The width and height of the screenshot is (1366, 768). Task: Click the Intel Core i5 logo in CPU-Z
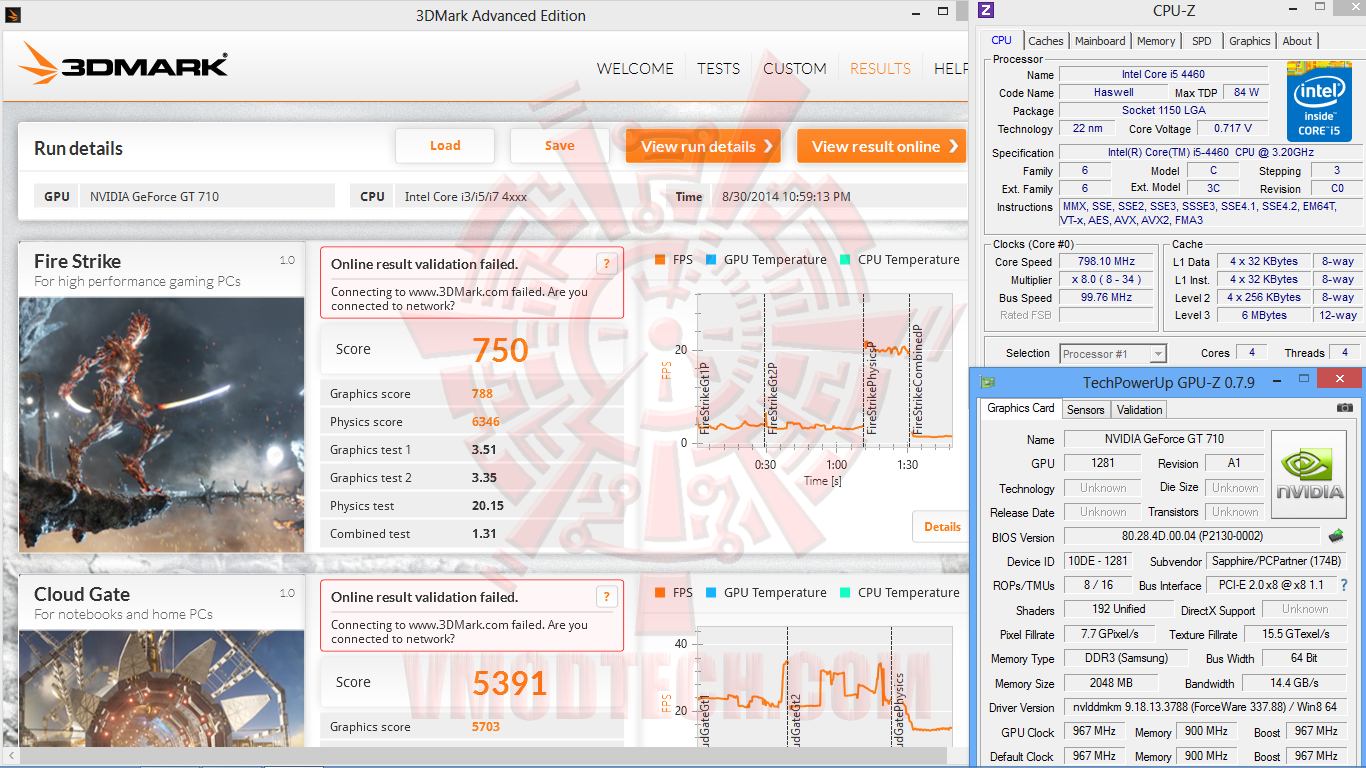tap(1318, 101)
